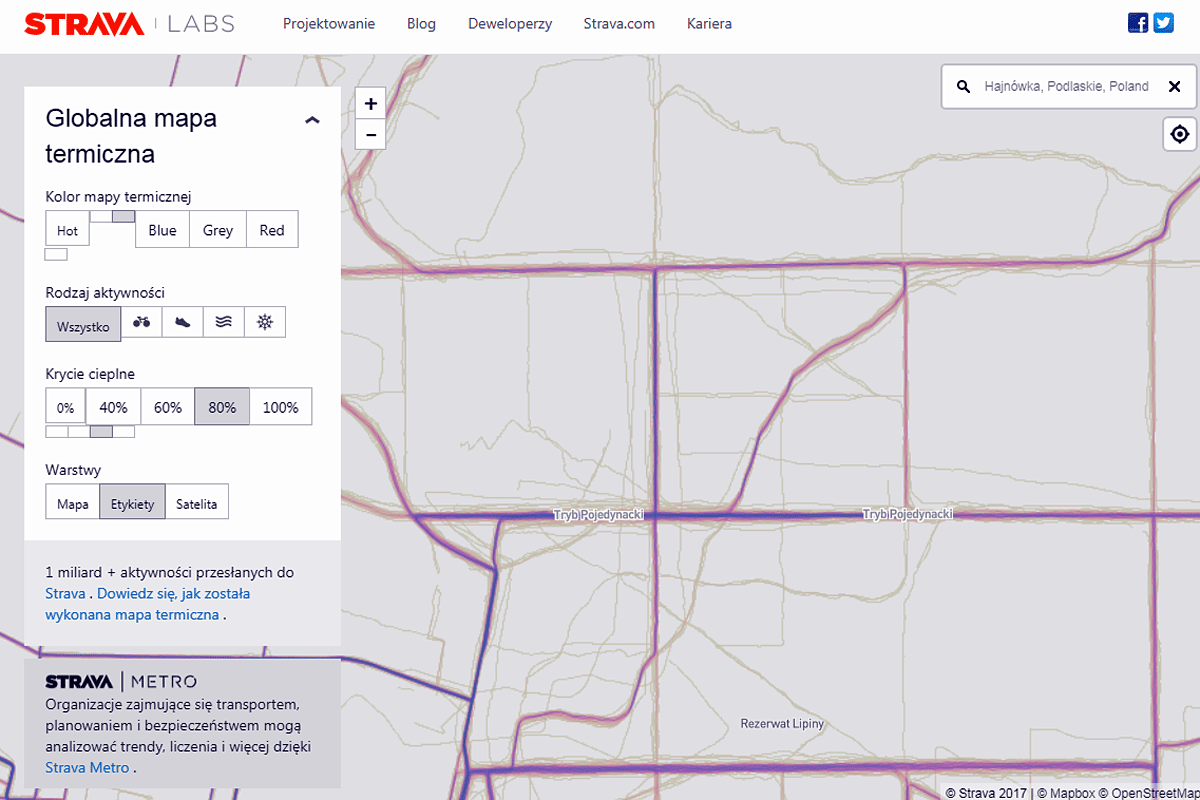This screenshot has height=800, width=1200.
Task: Choose Hot heatmap color
Action: [67, 230]
